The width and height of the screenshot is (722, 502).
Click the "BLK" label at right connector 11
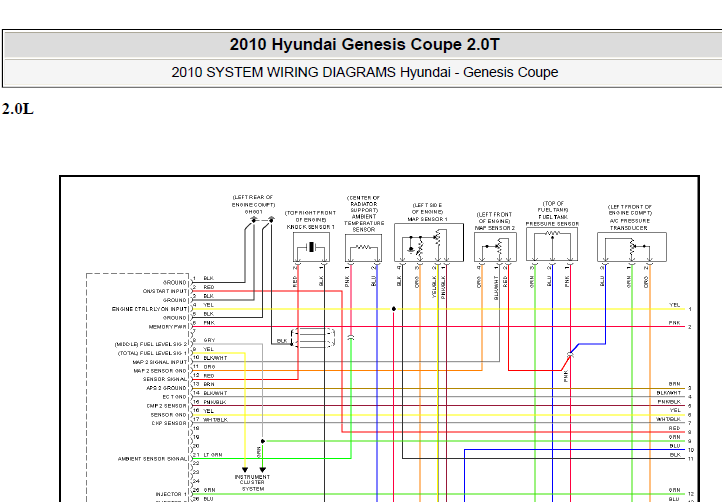click(x=675, y=455)
